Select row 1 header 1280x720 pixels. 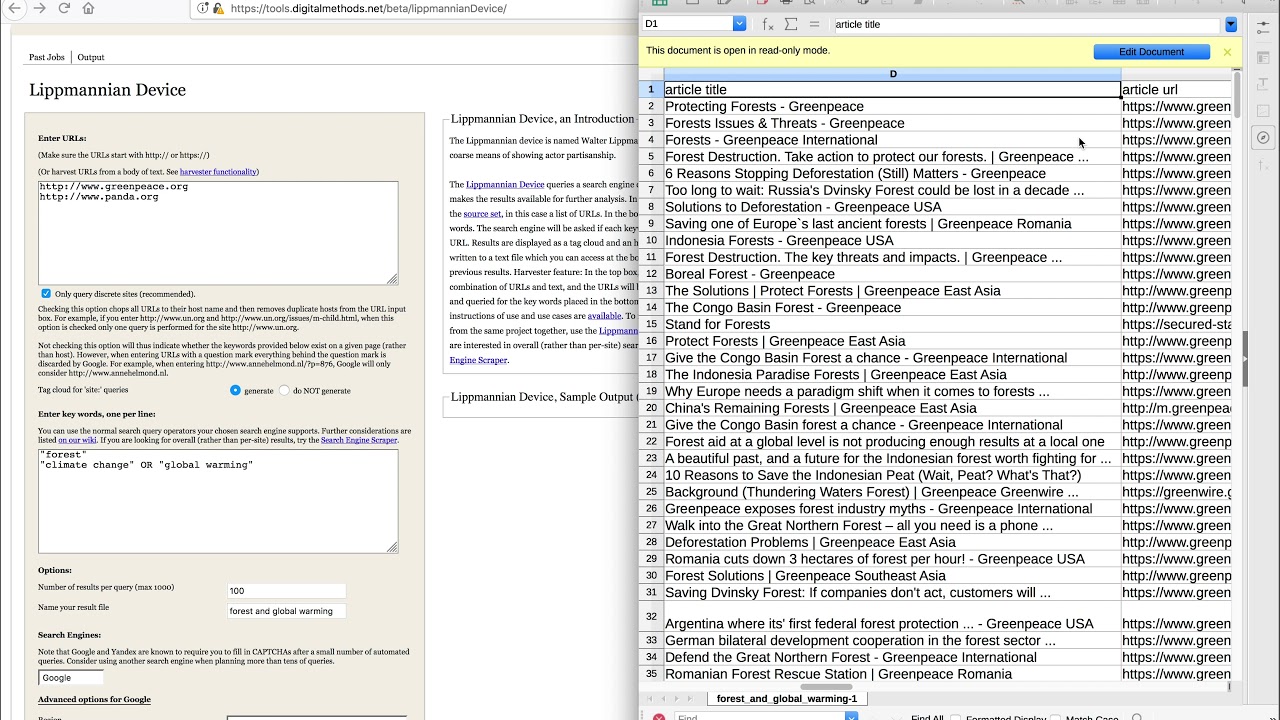[651, 89]
